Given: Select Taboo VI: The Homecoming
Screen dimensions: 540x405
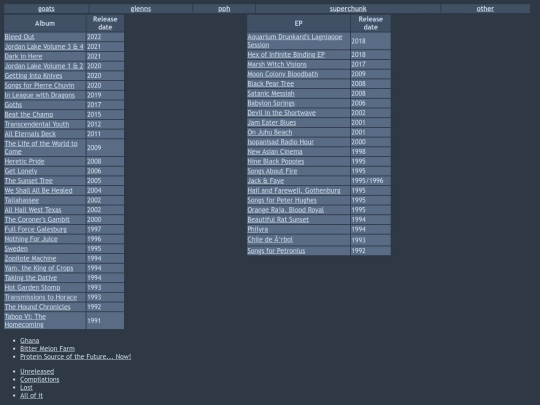Looking at the screenshot, I should tap(25, 320).
